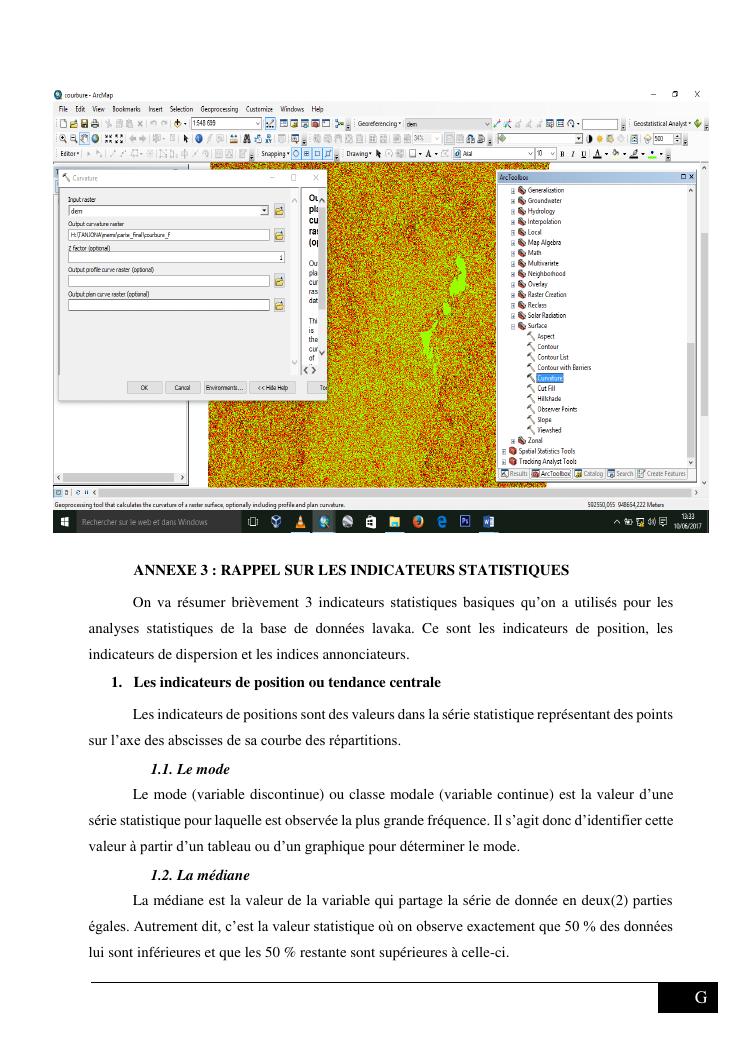745x1053 pixels.
Task: Collapse the Surface toolset in ArcToolbox
Action: [513, 326]
